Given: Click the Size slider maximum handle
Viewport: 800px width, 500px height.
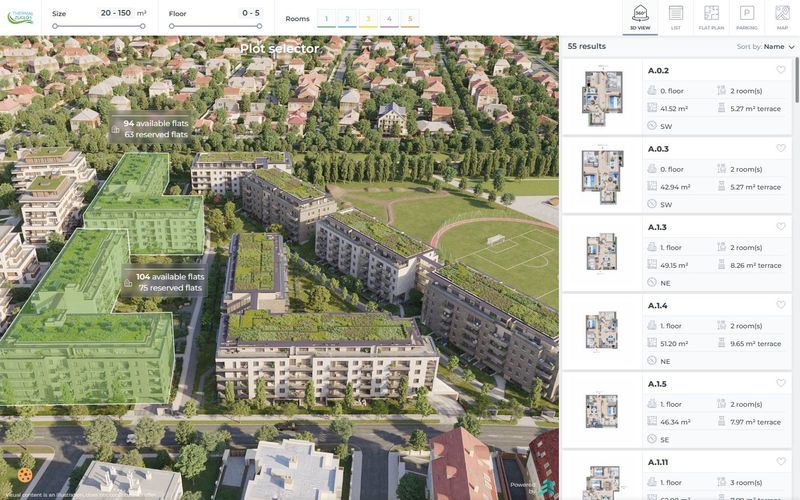Looking at the screenshot, I should [142, 26].
